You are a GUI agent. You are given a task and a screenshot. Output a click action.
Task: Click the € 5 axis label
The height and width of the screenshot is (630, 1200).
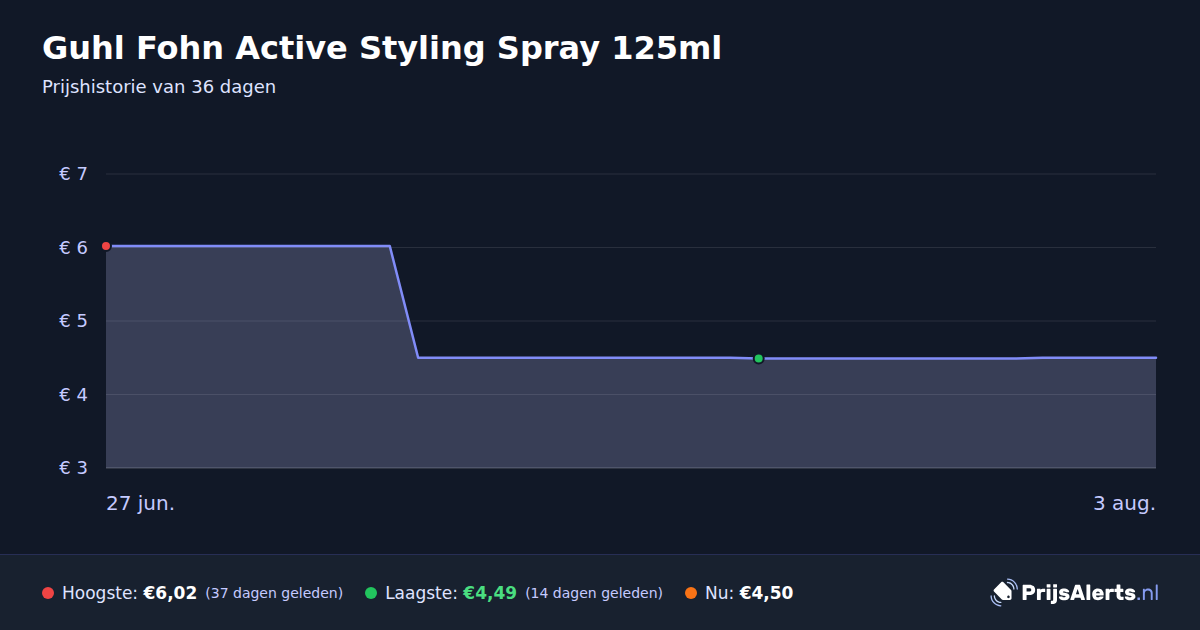pyautogui.click(x=74, y=321)
